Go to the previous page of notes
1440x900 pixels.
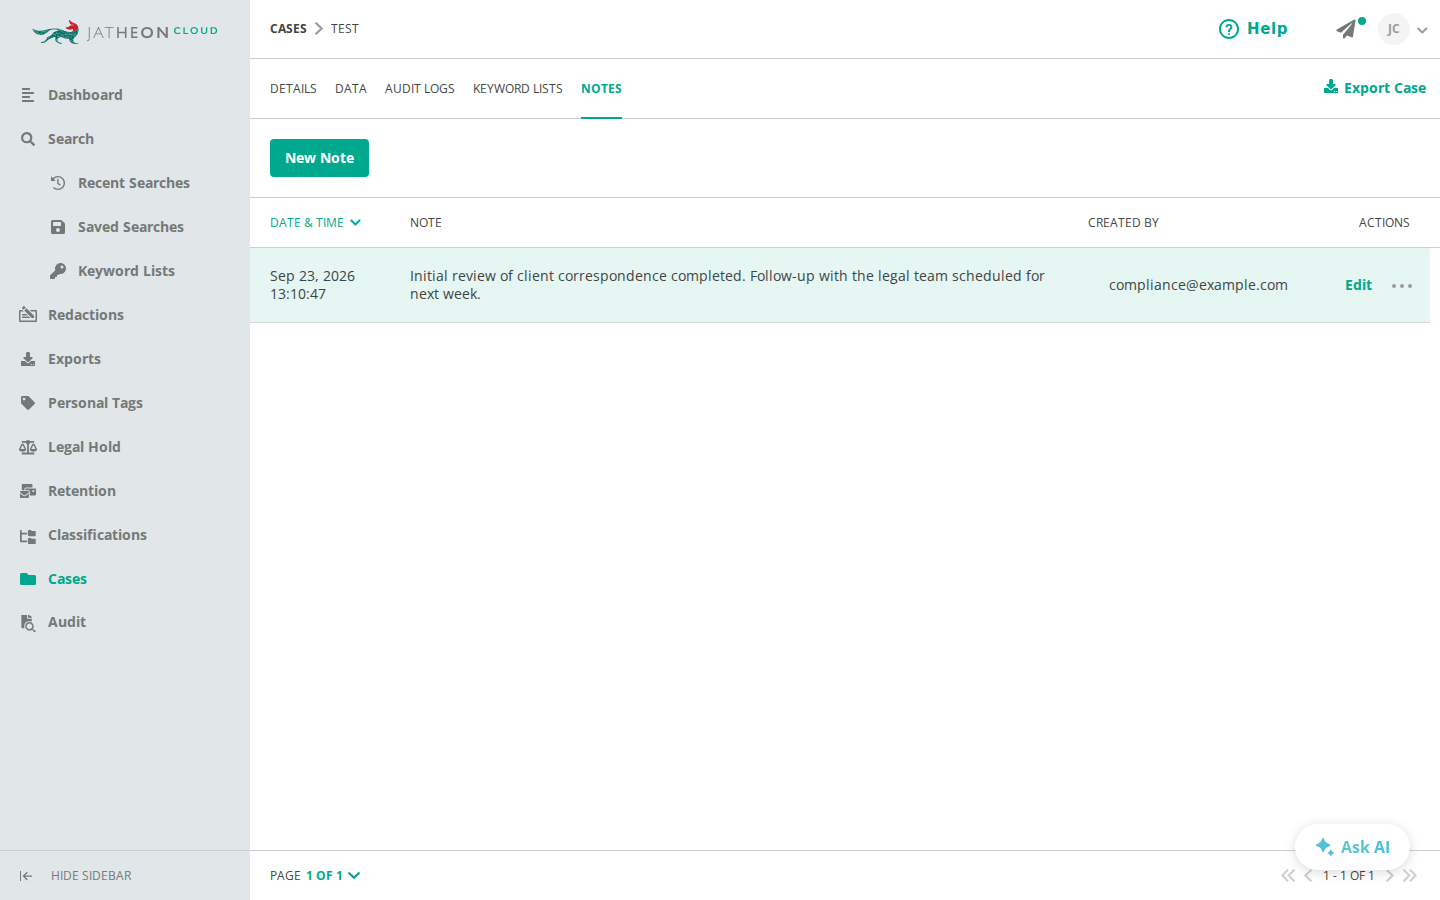coord(1308,876)
